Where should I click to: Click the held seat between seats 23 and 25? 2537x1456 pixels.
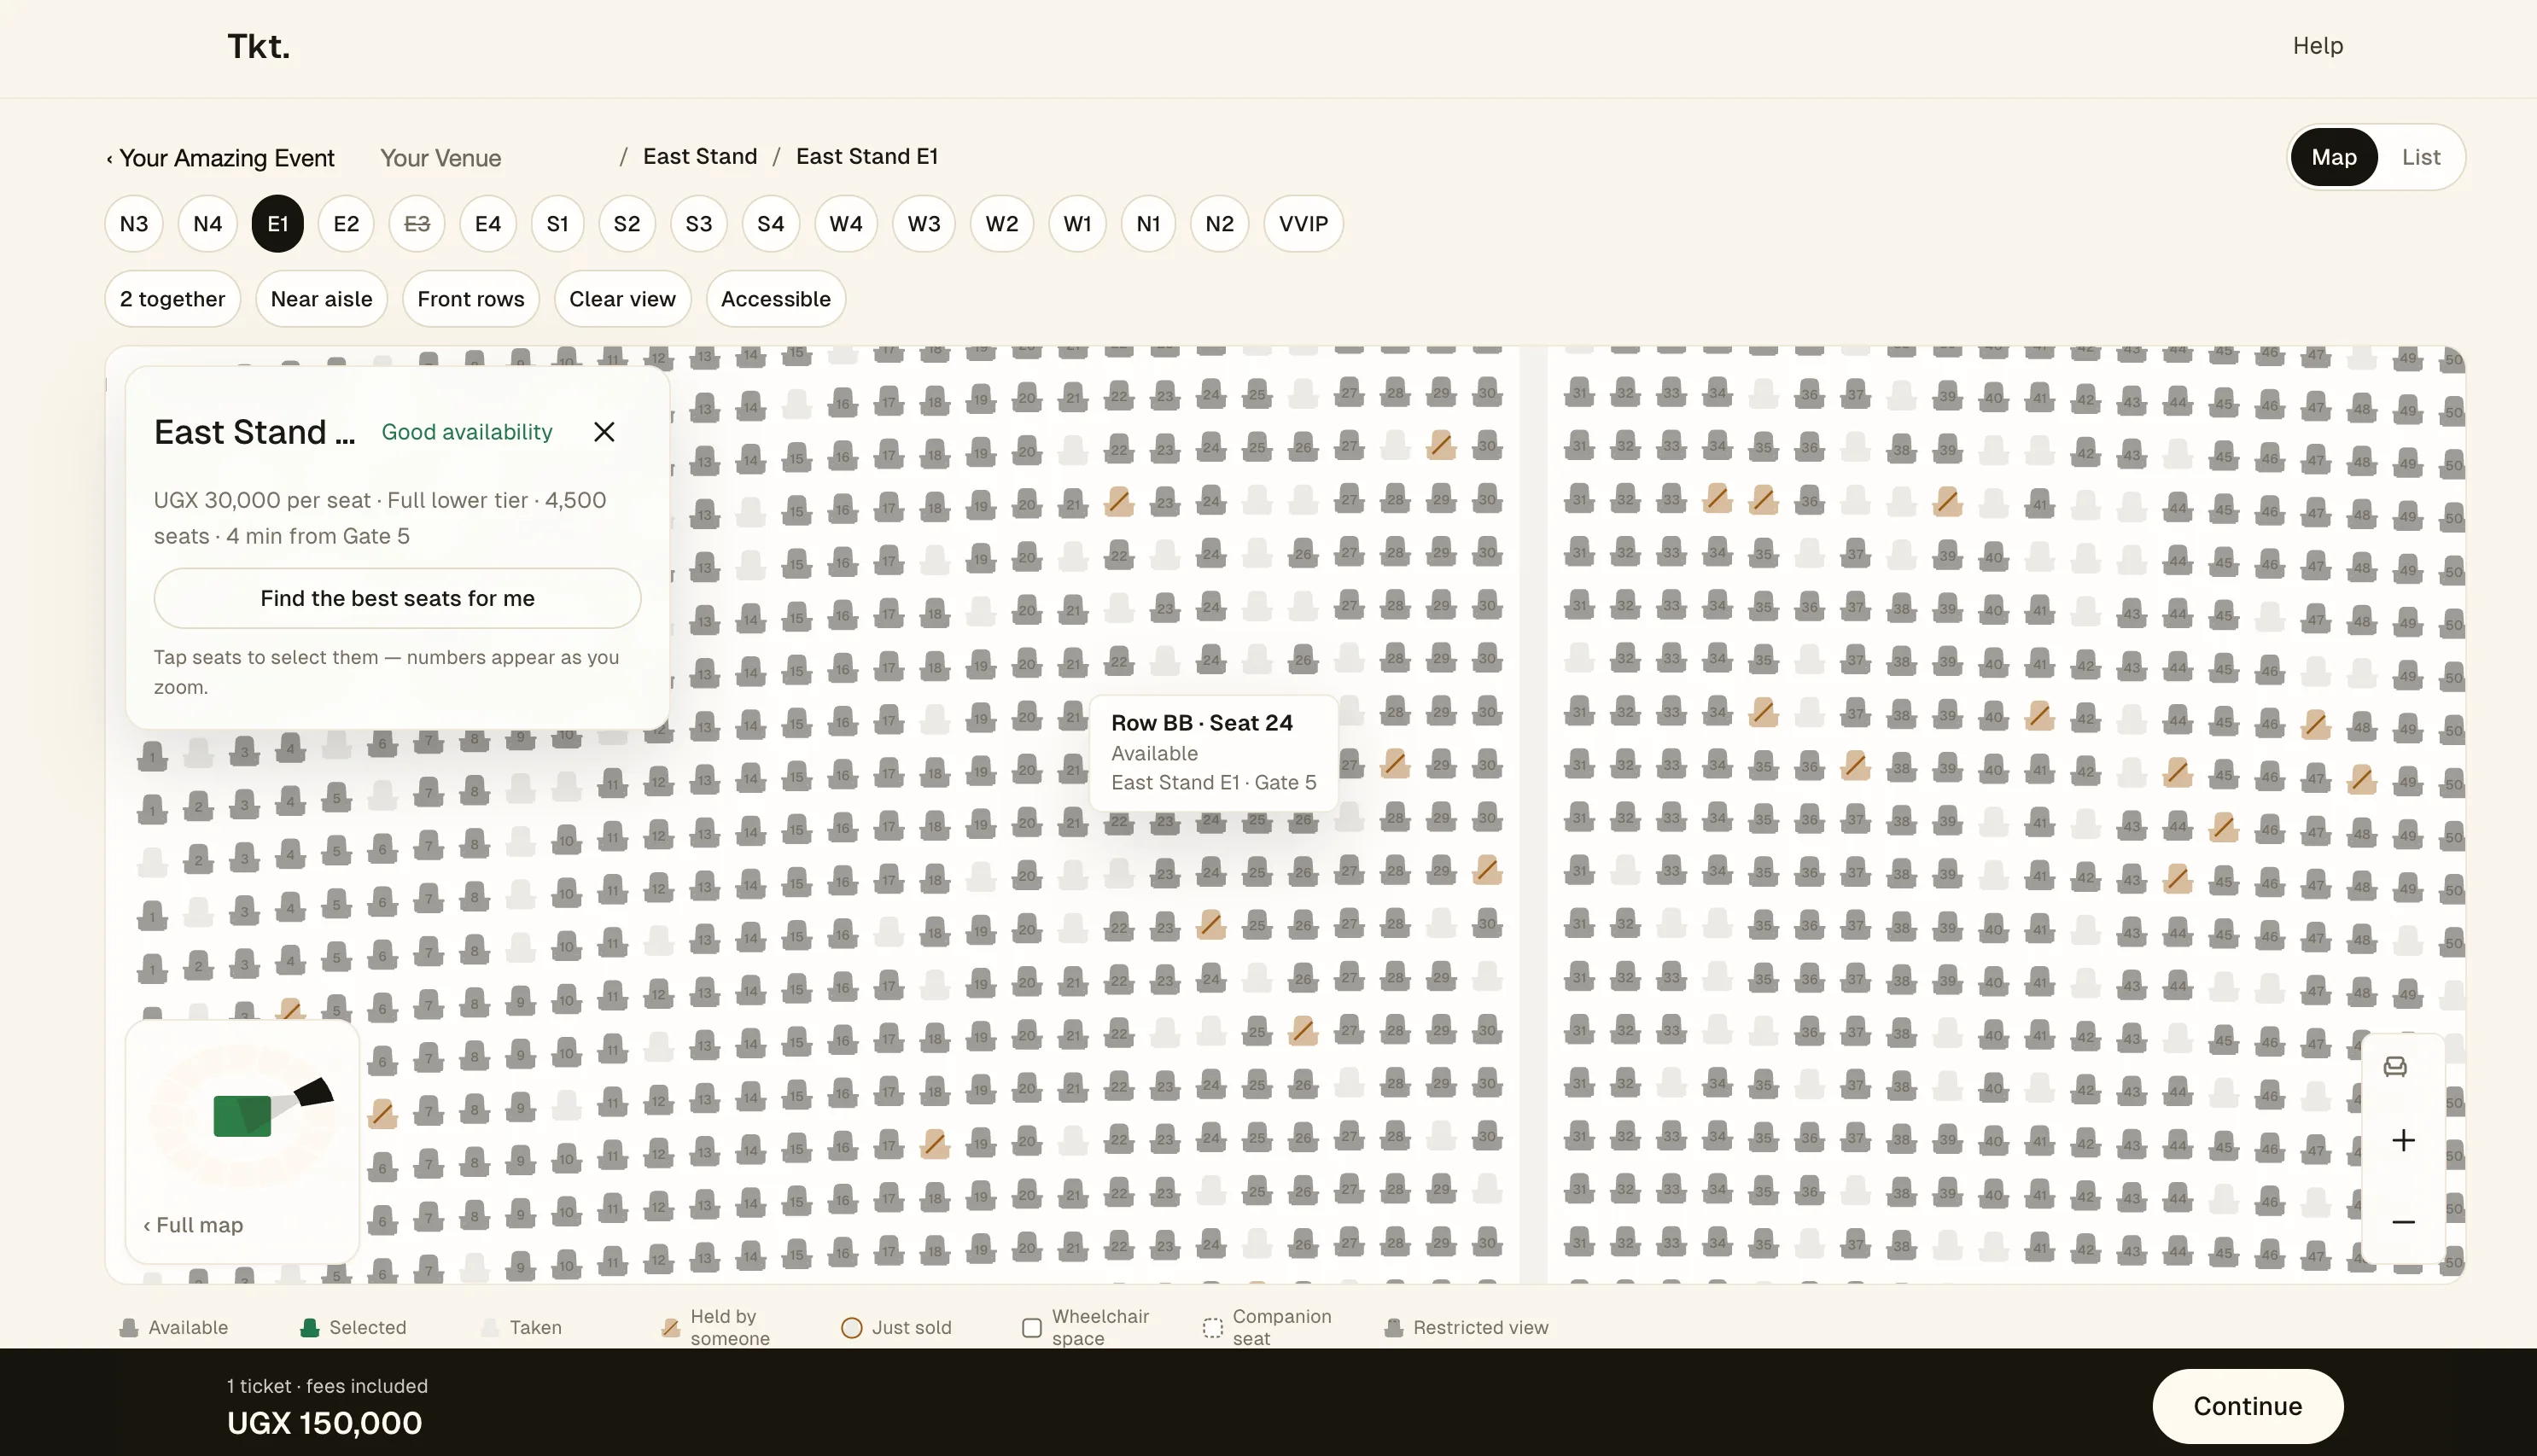1211,925
